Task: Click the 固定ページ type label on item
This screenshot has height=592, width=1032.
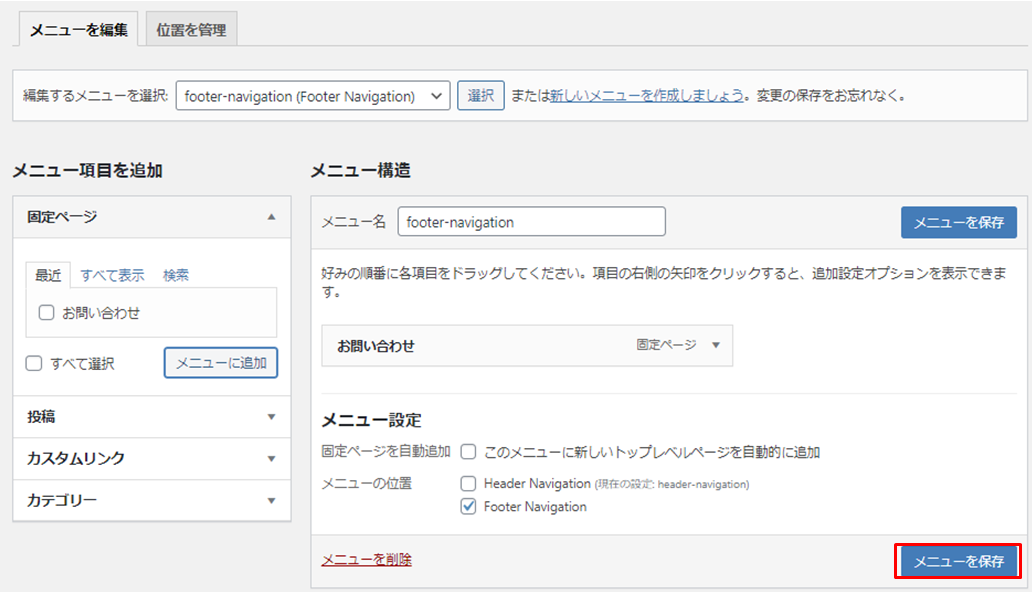Action: 666,345
